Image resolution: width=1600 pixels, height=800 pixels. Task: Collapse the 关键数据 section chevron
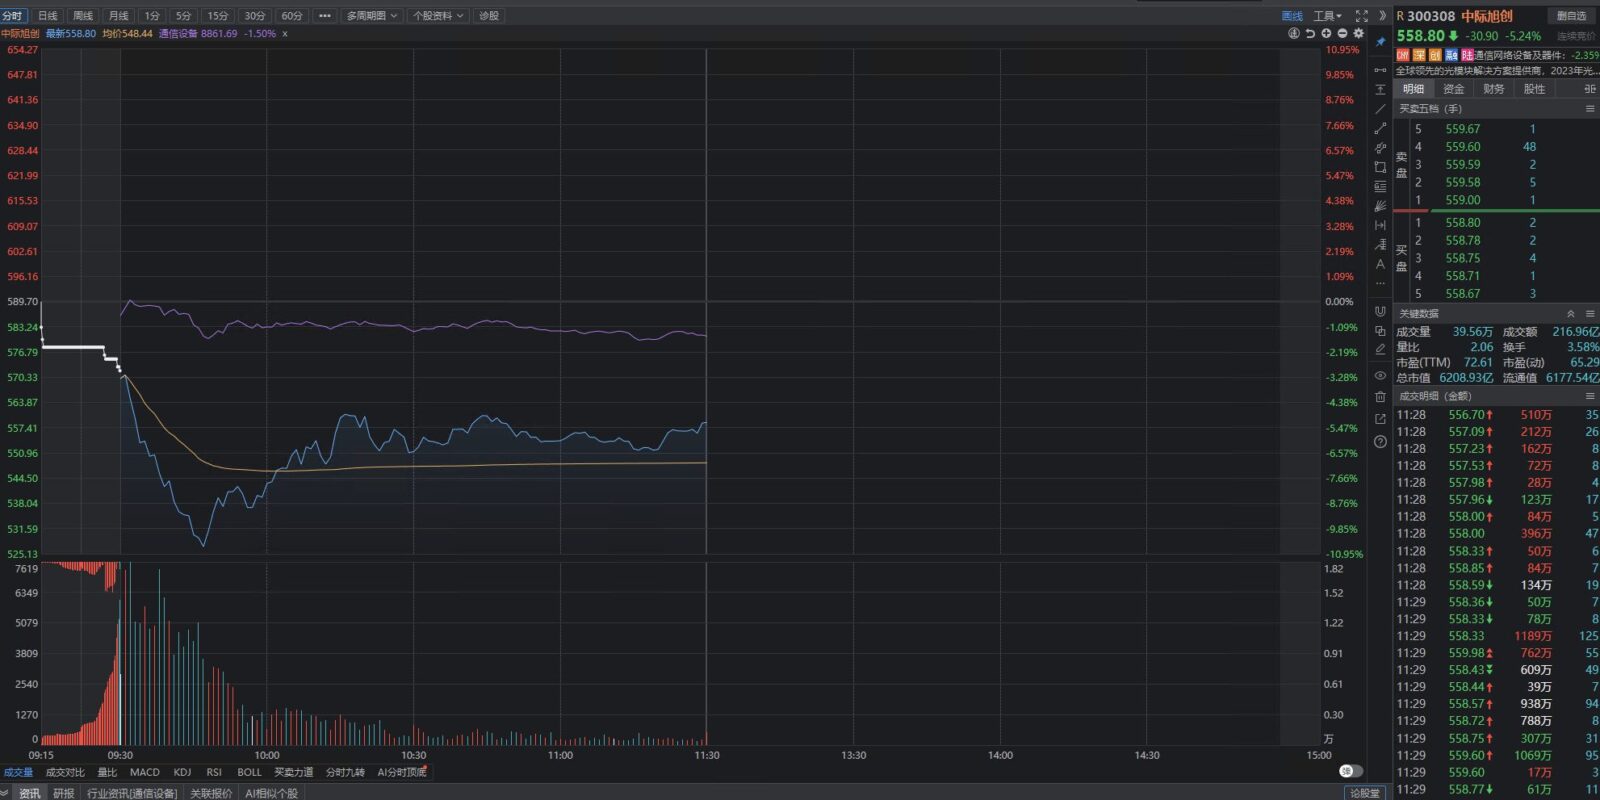pos(1570,314)
